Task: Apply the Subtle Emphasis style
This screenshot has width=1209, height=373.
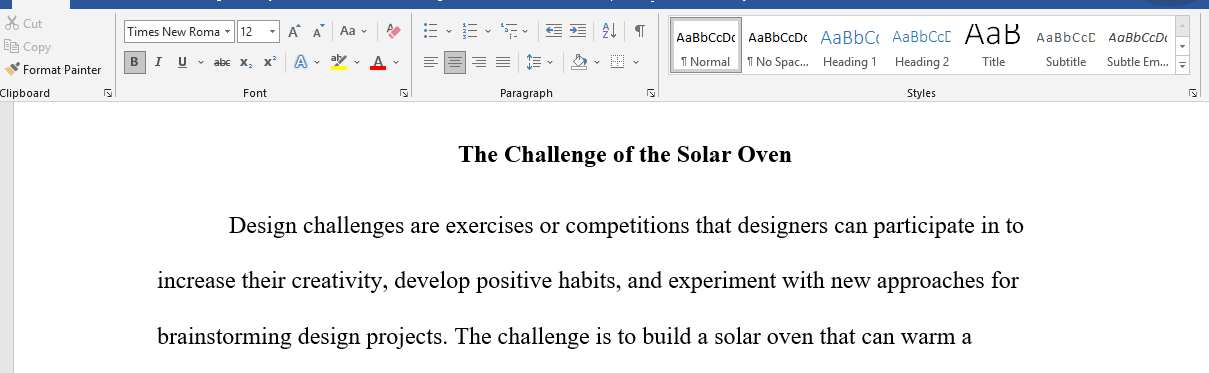Action: 1137,46
